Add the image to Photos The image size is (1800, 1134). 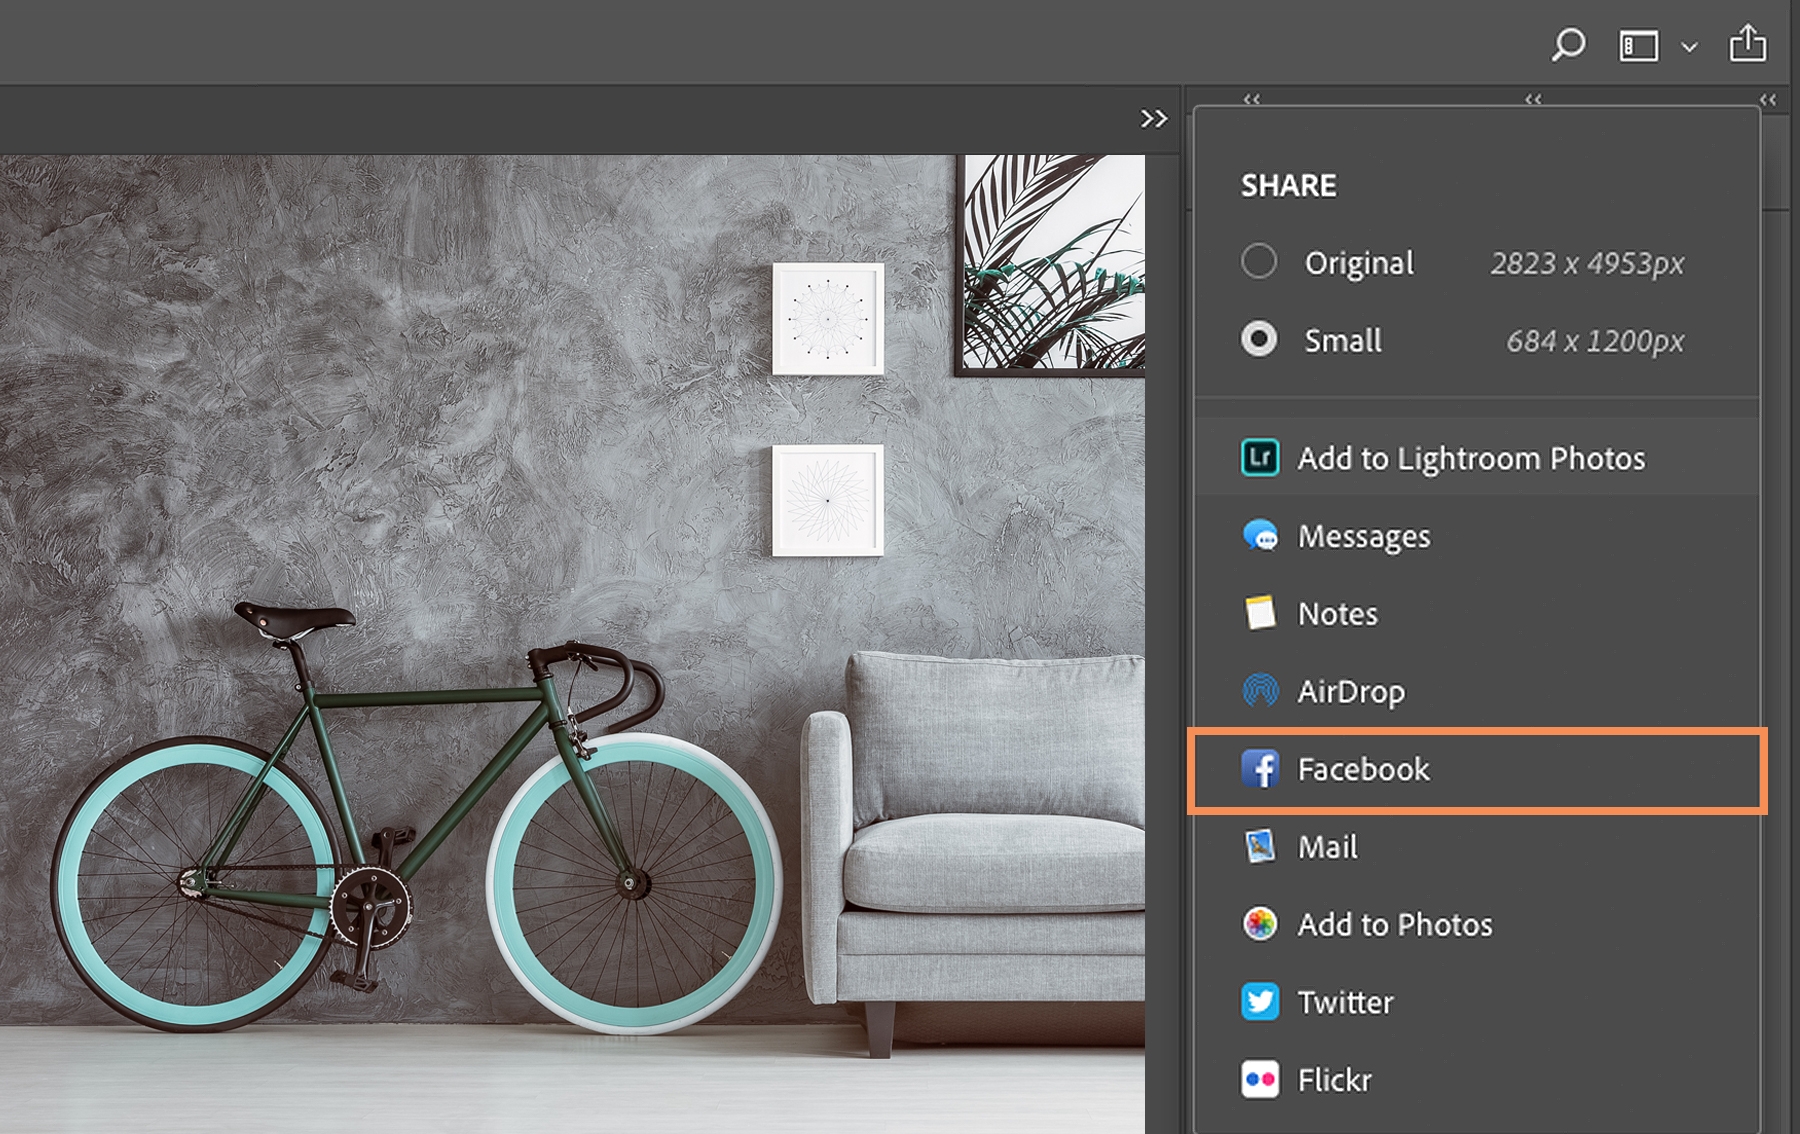(x=1394, y=925)
